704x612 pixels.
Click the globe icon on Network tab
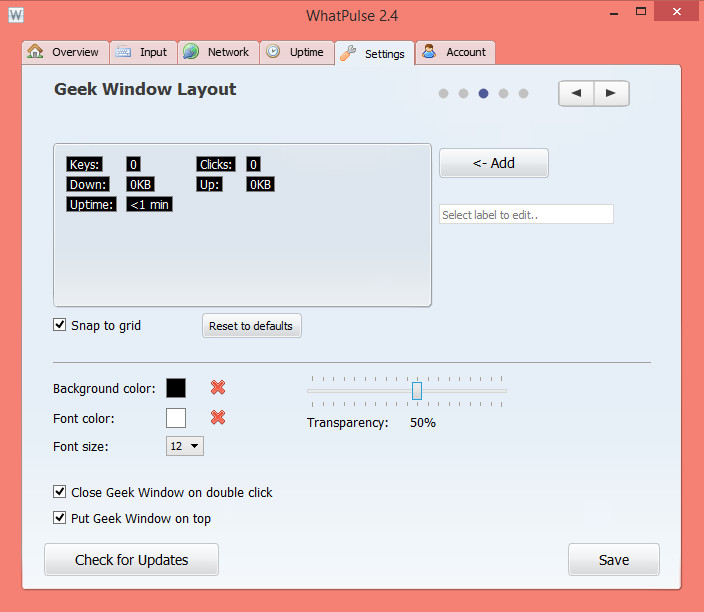[191, 51]
